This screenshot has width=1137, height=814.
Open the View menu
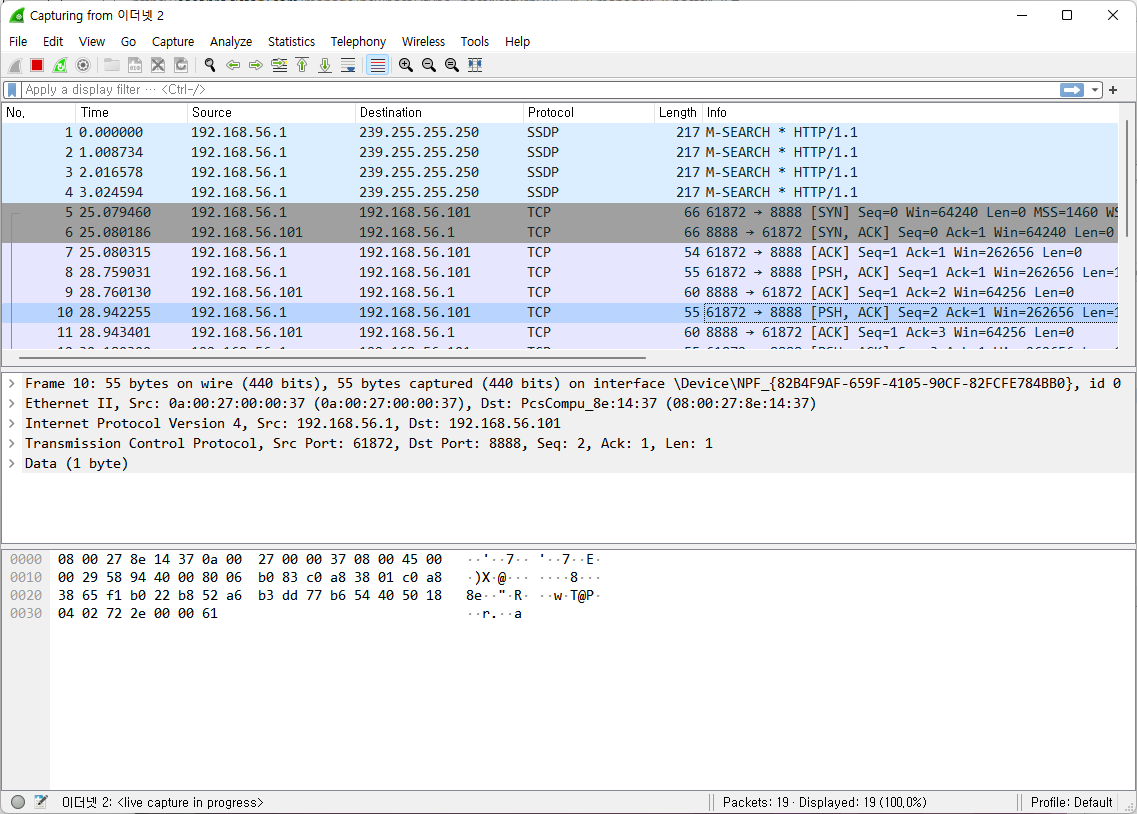(x=92, y=41)
